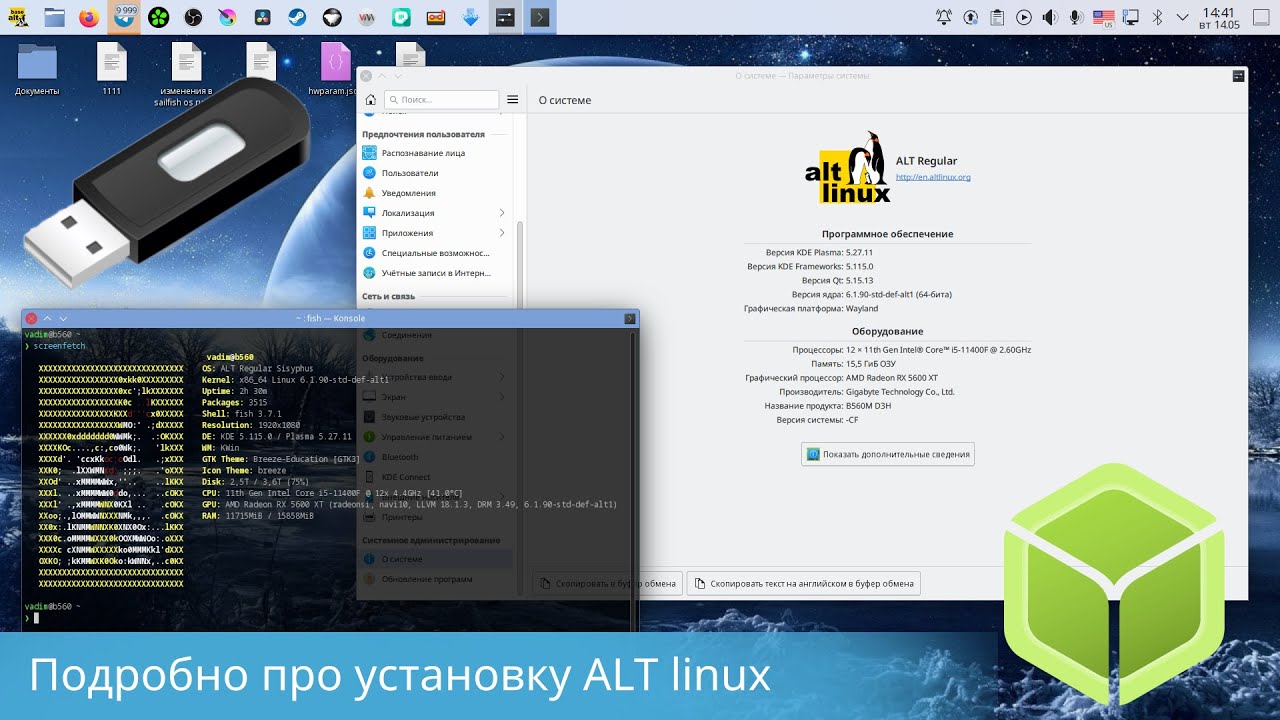Click Shell: fish 3.7.1 in Konsole
Screen dimensions: 1280x720
tap(241, 413)
